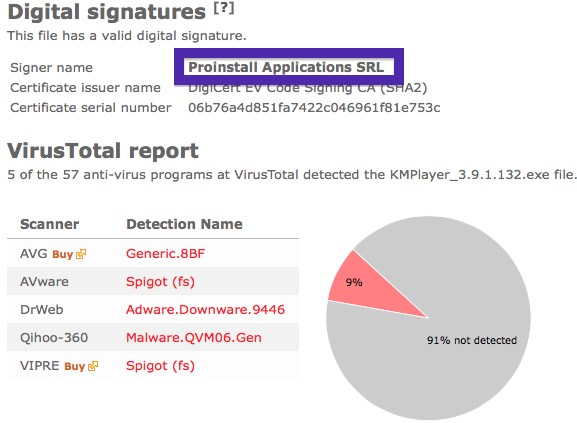Click the AVG Buy link
577x423 pixels.
click(63, 255)
